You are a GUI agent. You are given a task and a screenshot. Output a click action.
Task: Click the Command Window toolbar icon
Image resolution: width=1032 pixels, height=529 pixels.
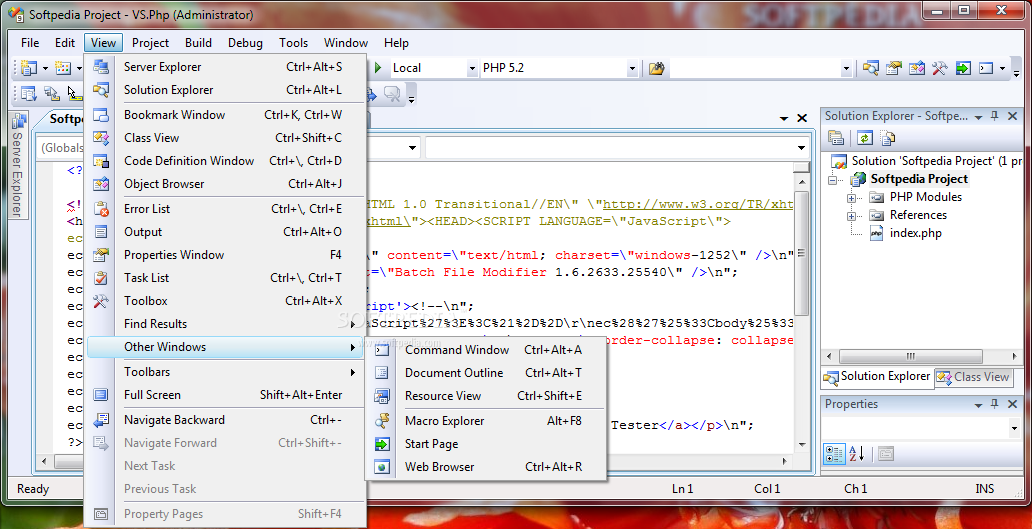pyautogui.click(x=986, y=68)
